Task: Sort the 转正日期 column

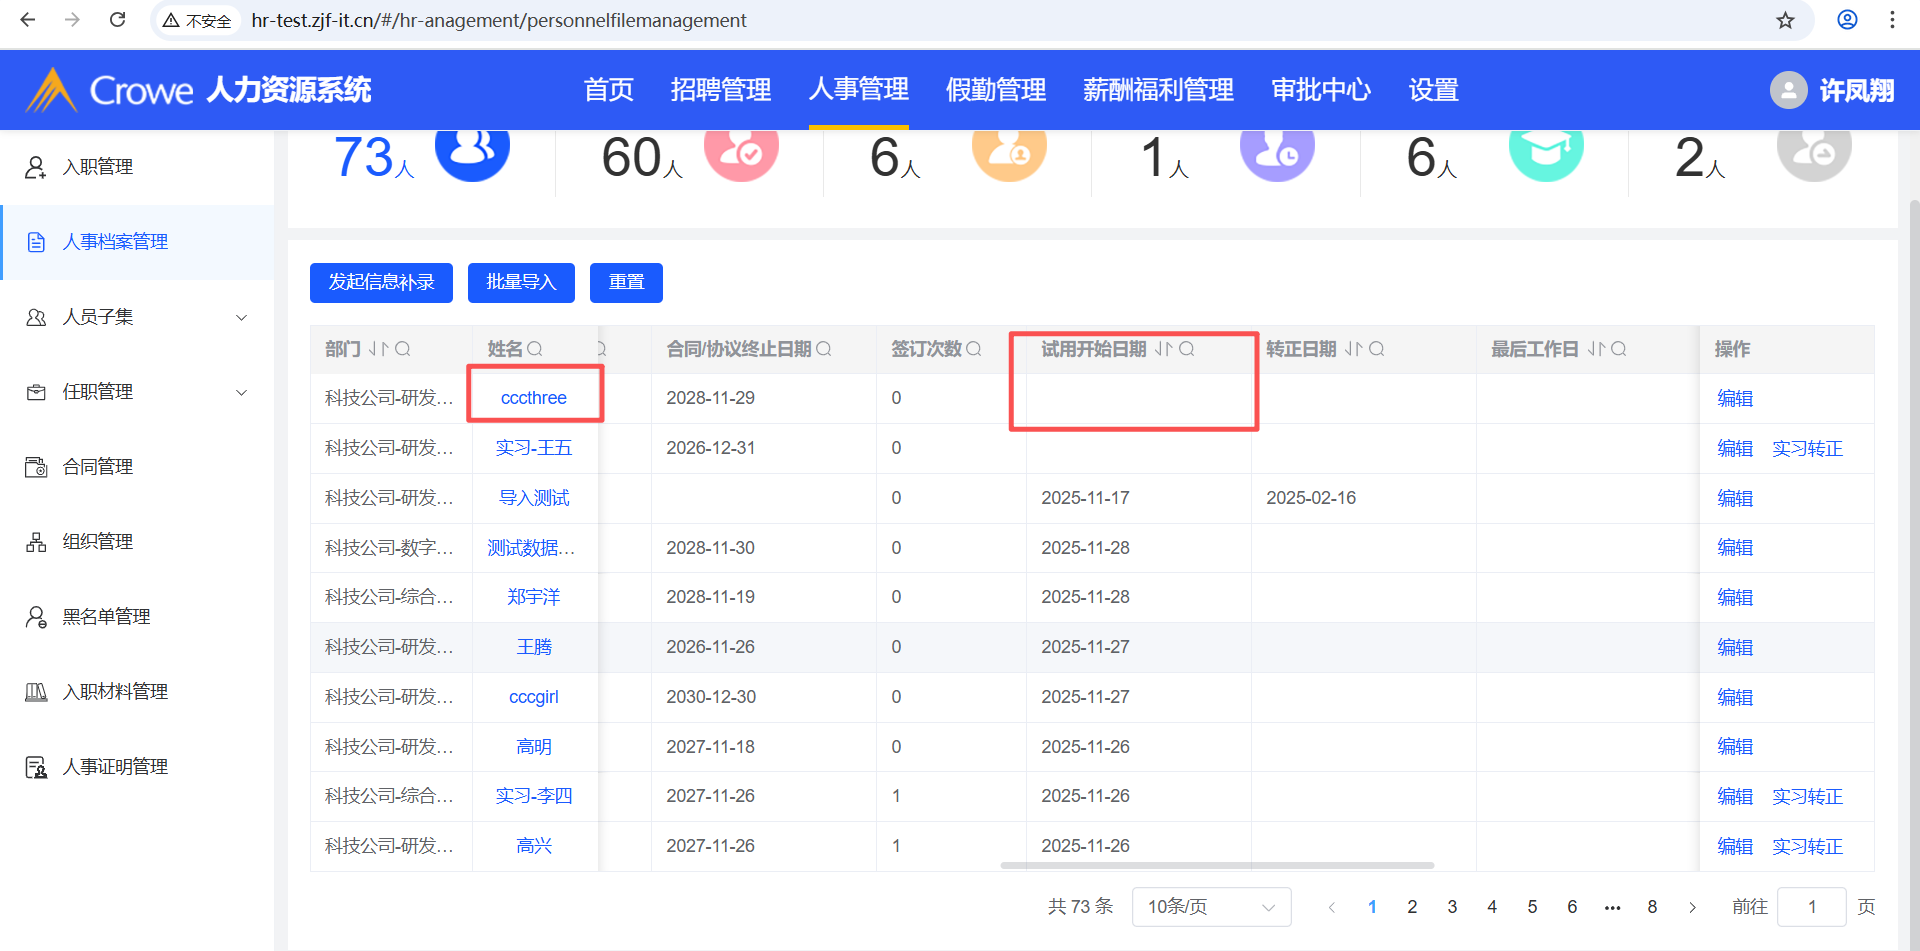Action: click(1353, 349)
